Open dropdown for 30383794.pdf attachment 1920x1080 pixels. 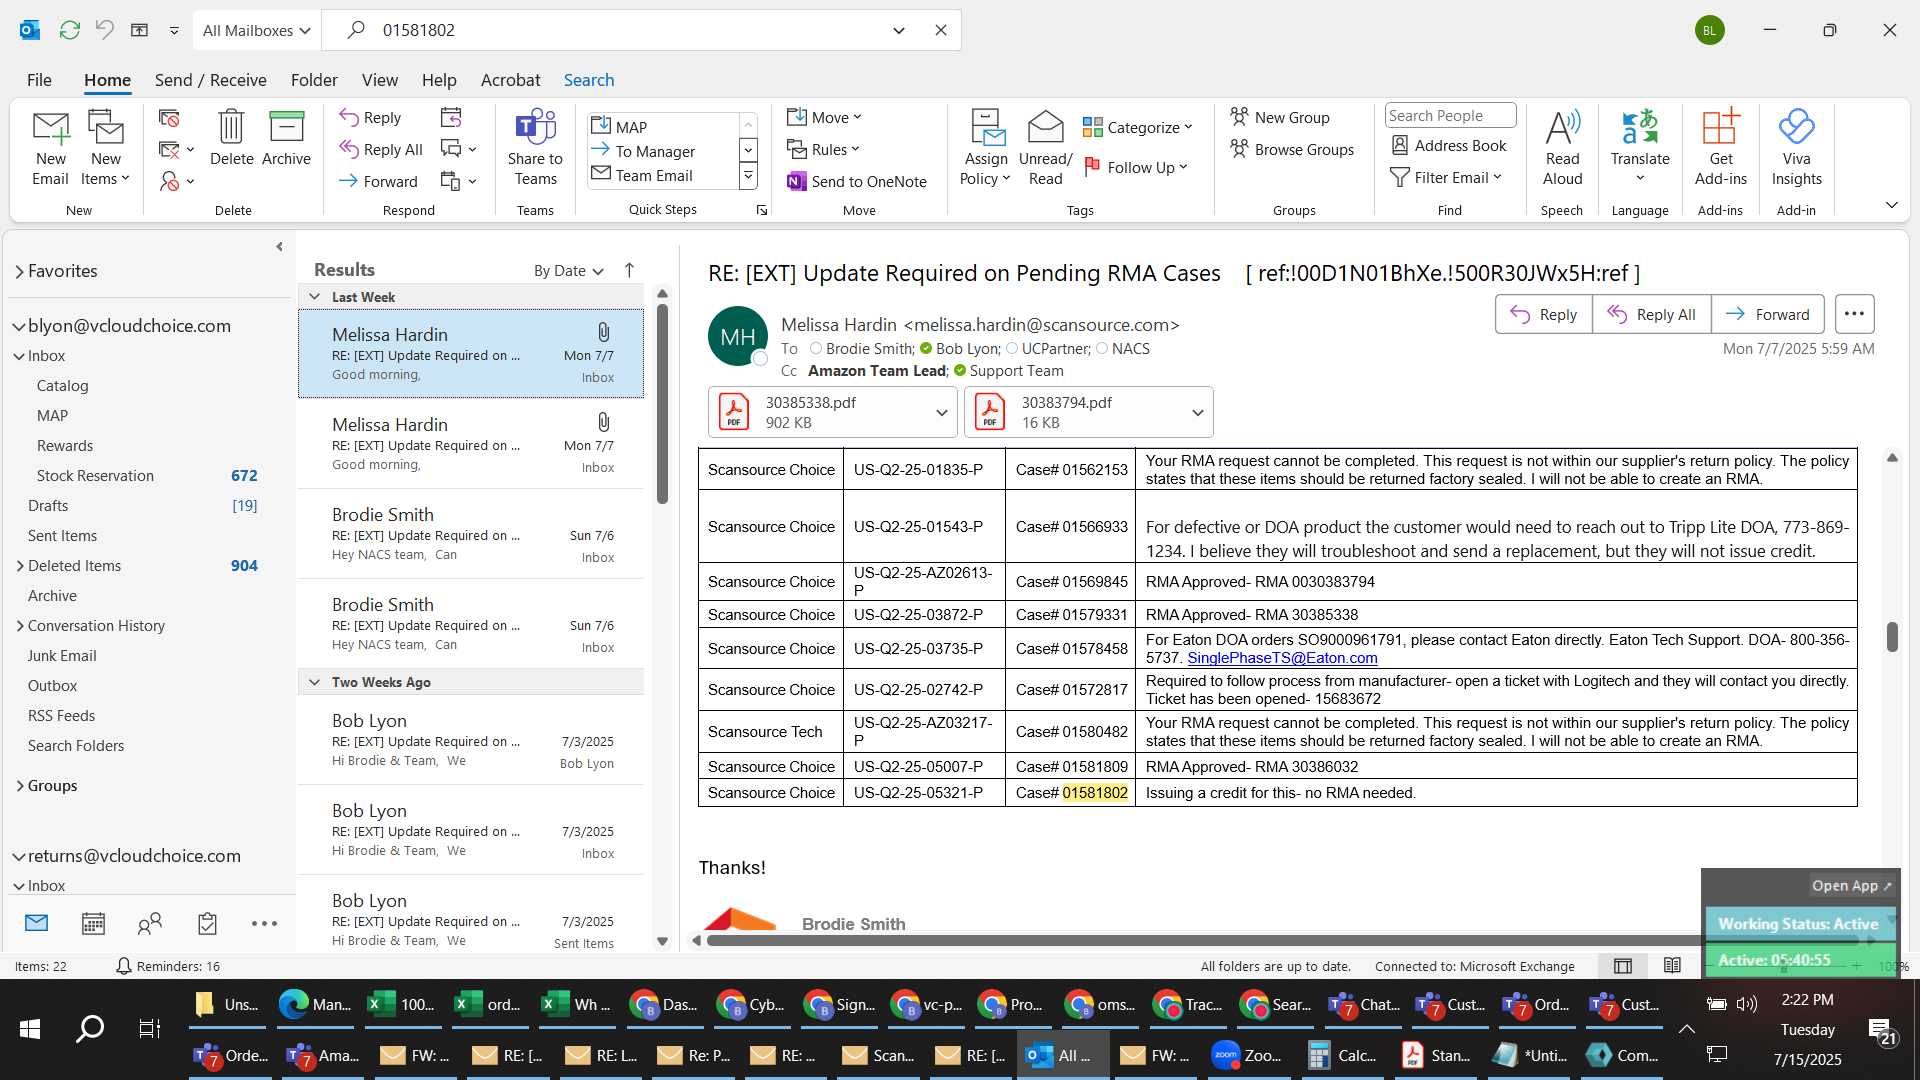(1197, 412)
